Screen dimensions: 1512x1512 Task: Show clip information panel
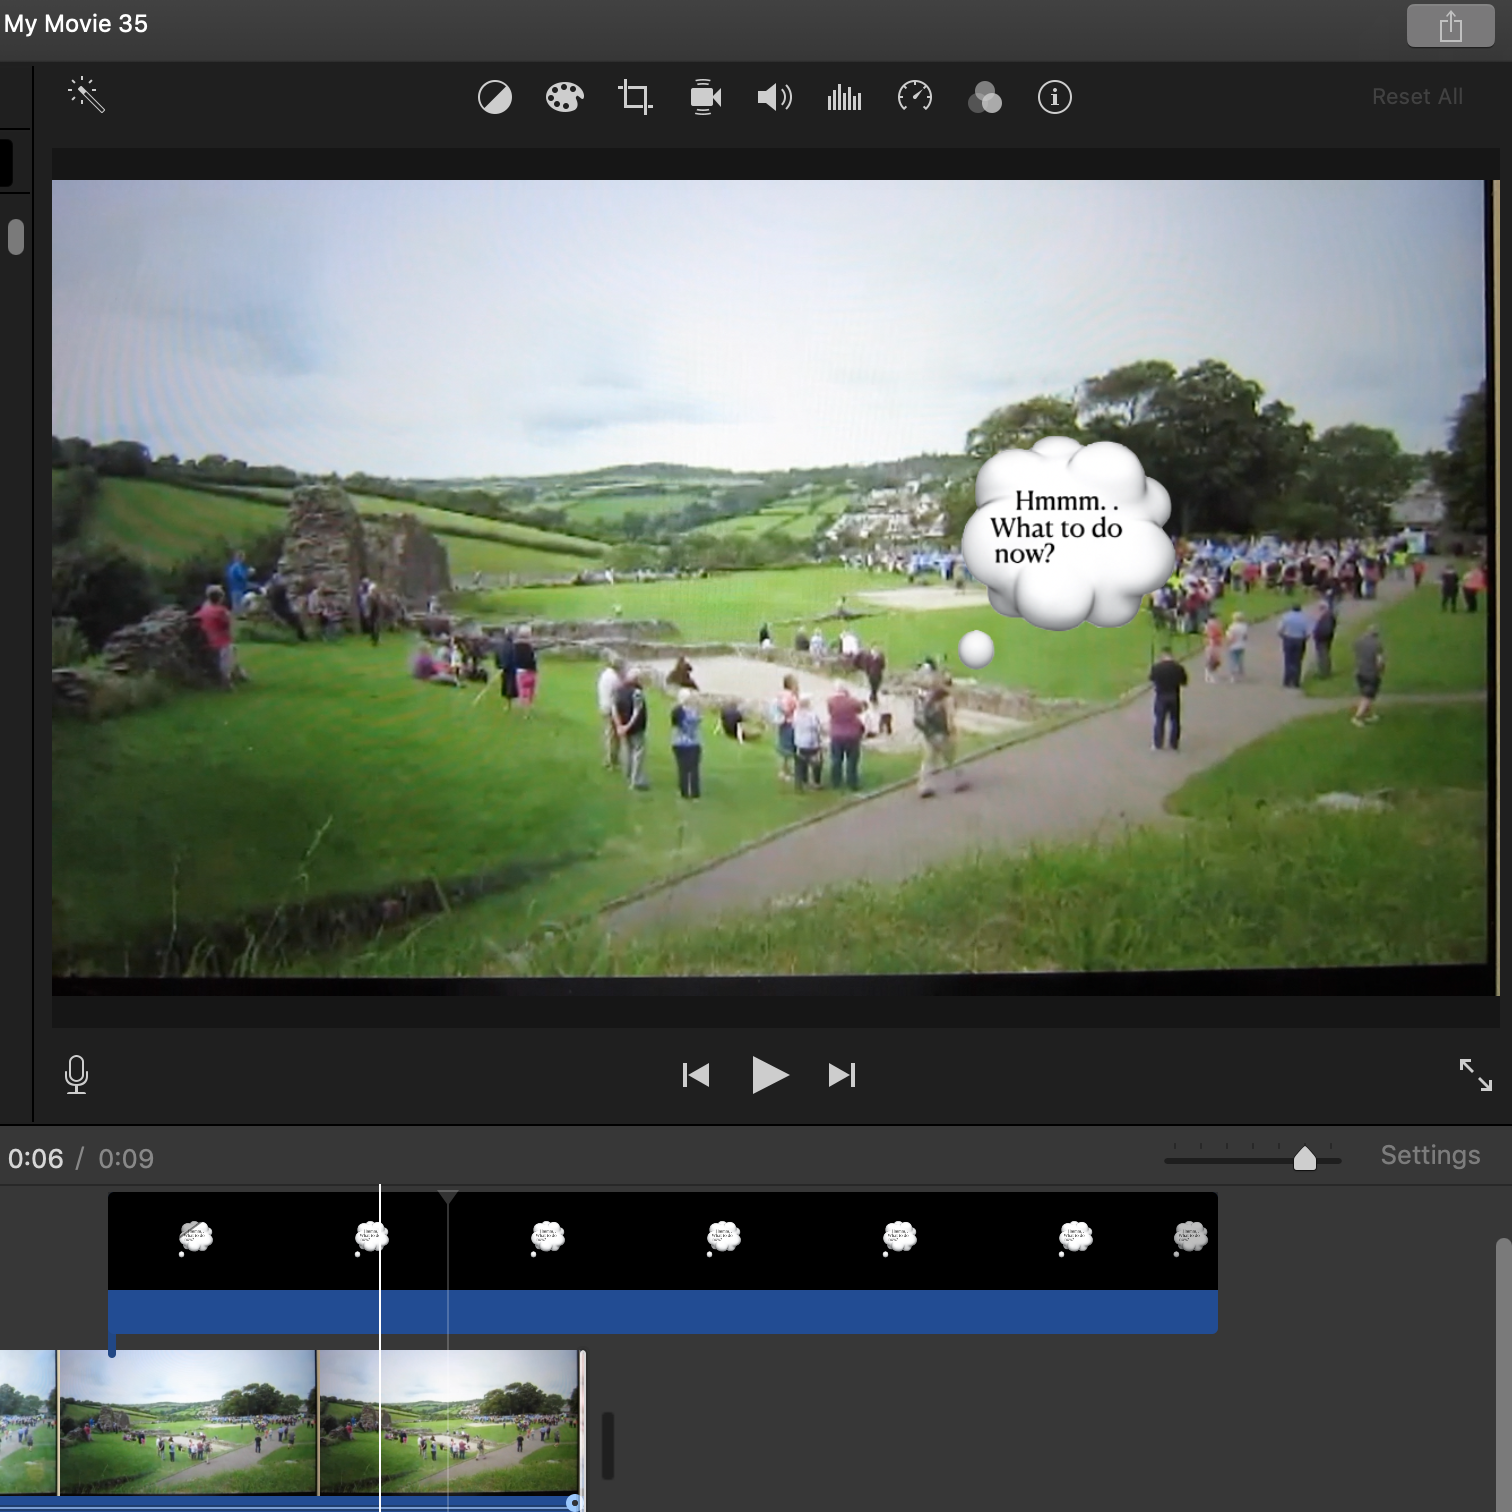point(1055,98)
